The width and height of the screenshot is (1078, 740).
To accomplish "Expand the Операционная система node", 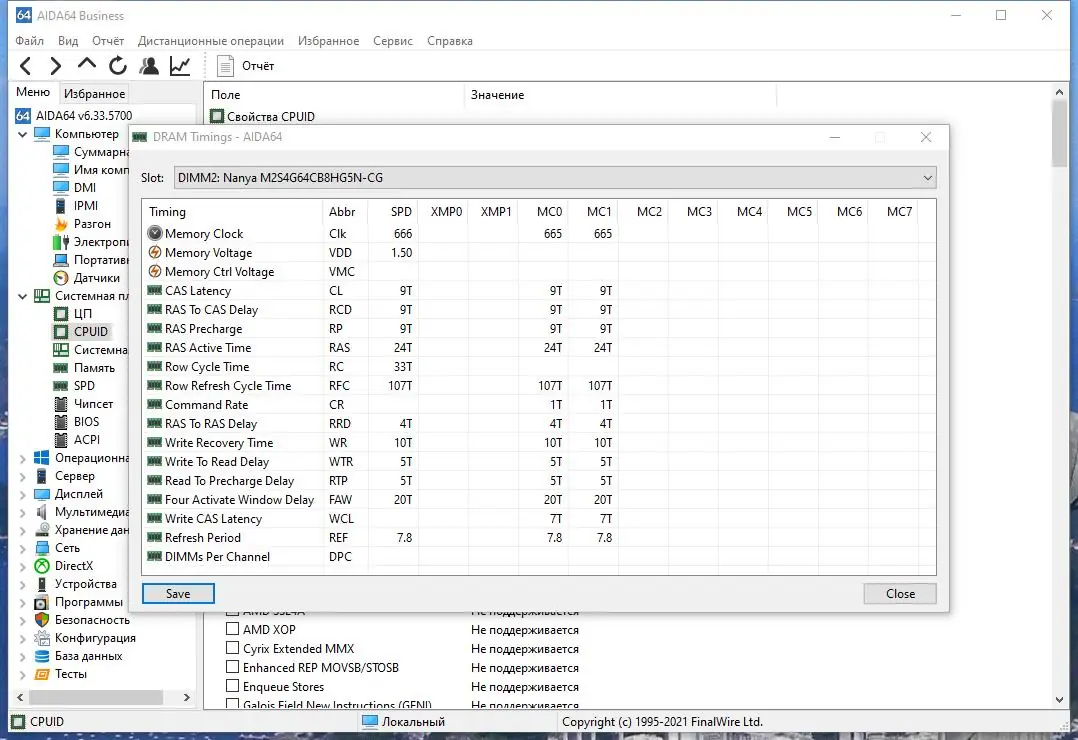I will click(22, 459).
